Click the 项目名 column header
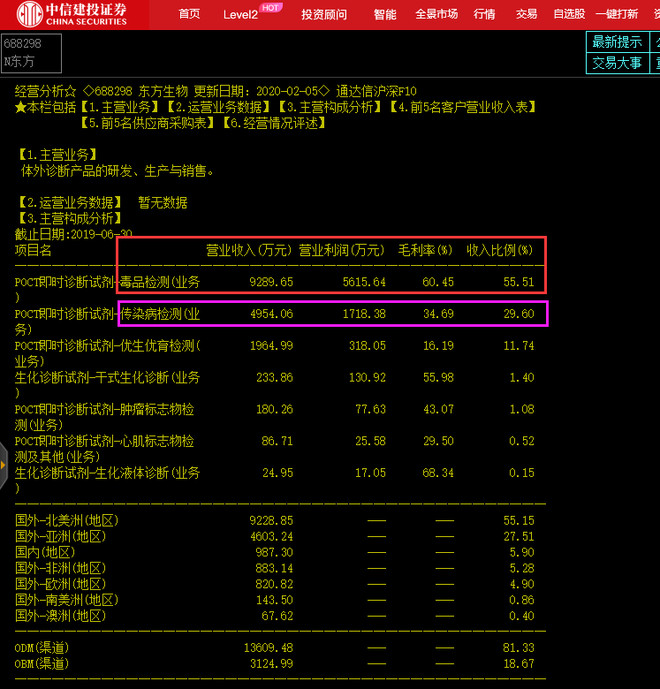The image size is (660, 689). tap(33, 250)
